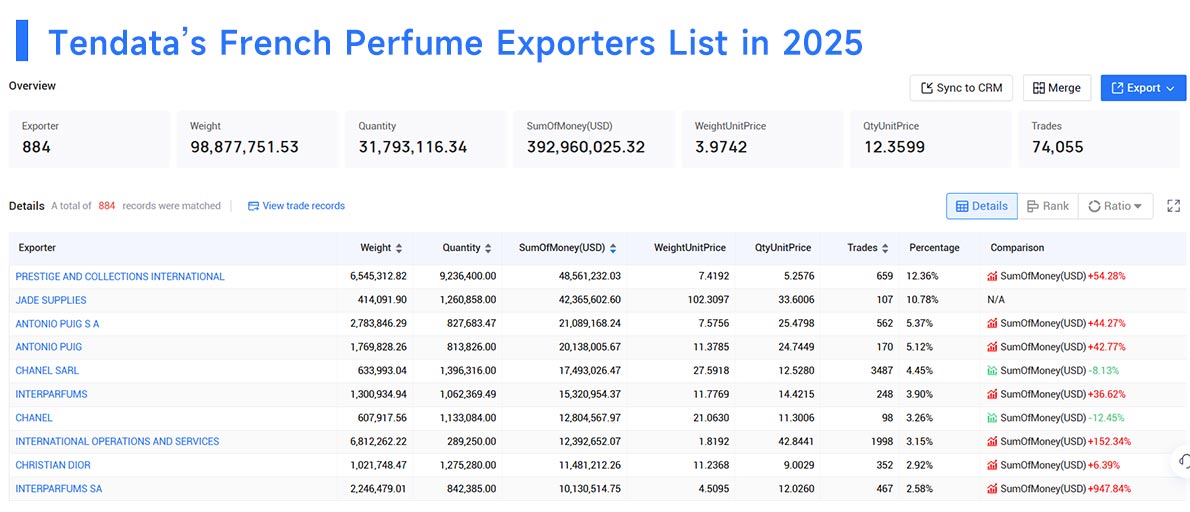Click the Merge grid icon
Viewport: 1190px width, 512px height.
(x=1039, y=88)
